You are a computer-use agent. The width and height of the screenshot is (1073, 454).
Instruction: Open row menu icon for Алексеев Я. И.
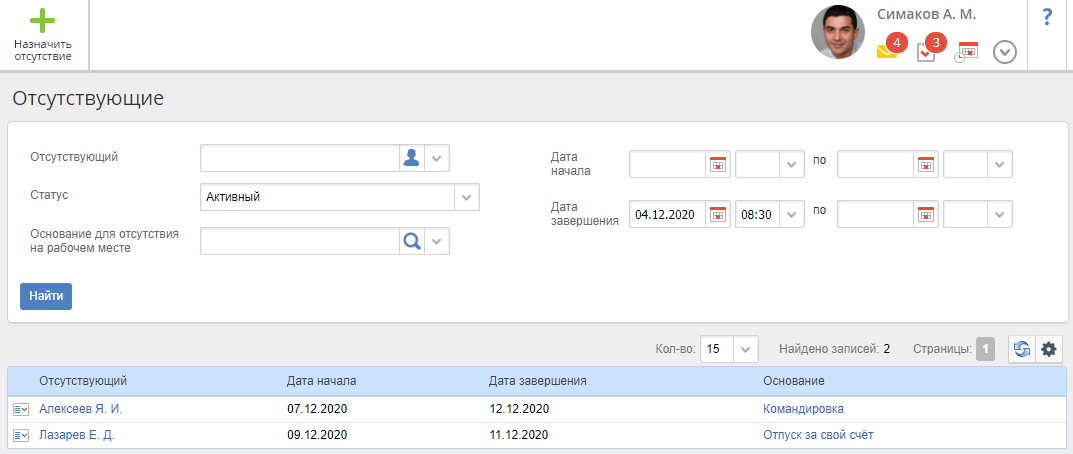21,409
